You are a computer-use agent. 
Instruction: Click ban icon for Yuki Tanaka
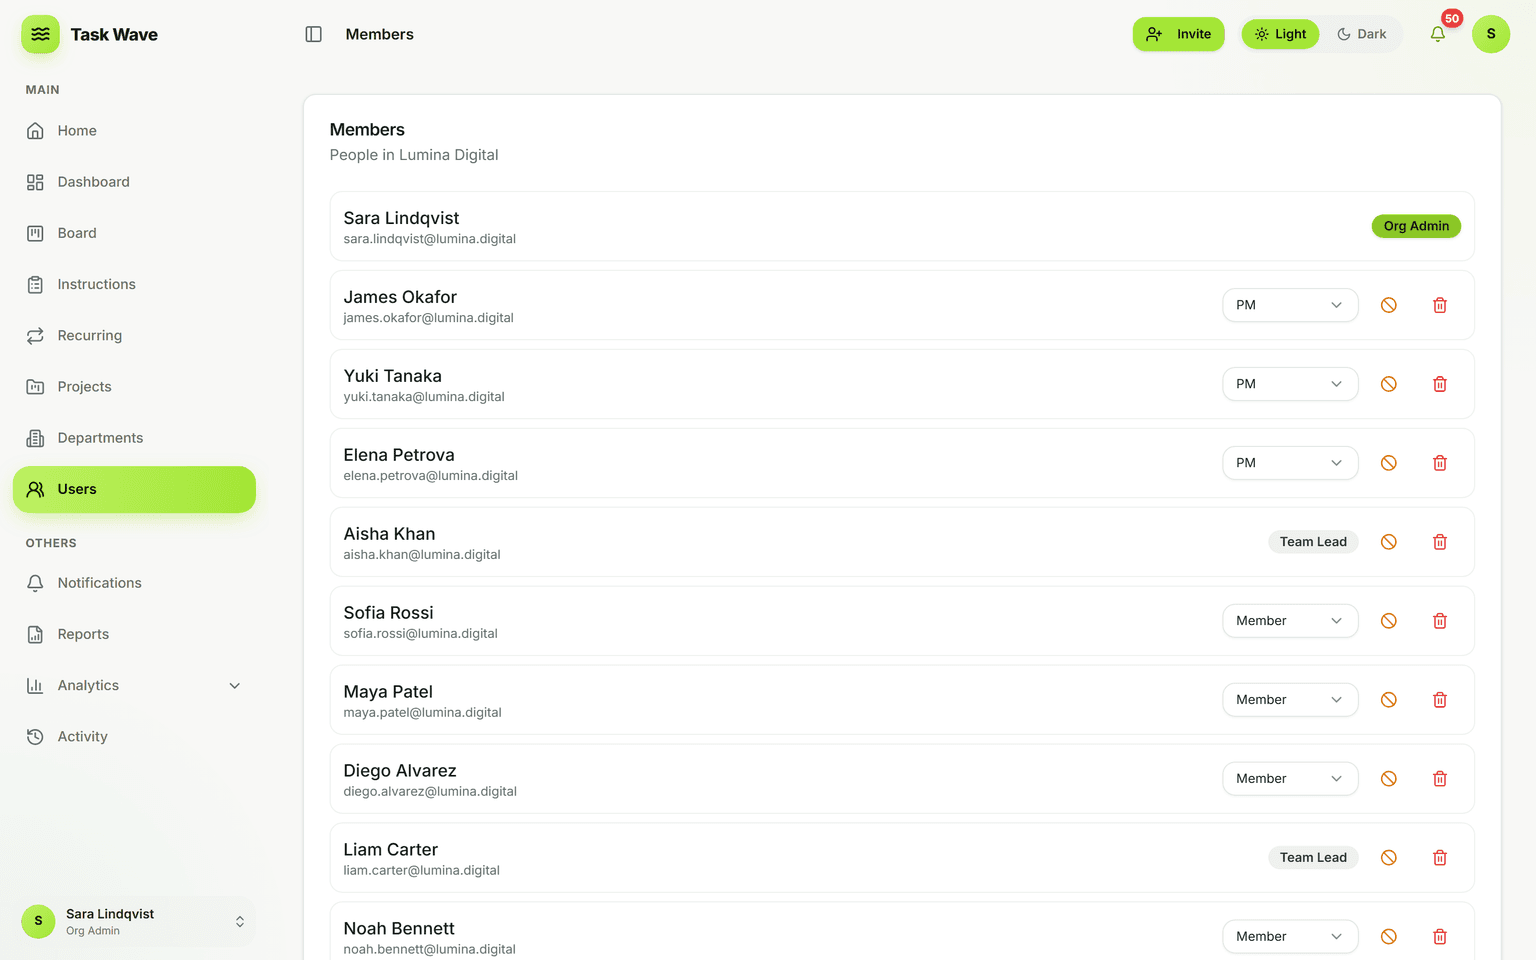(1389, 384)
